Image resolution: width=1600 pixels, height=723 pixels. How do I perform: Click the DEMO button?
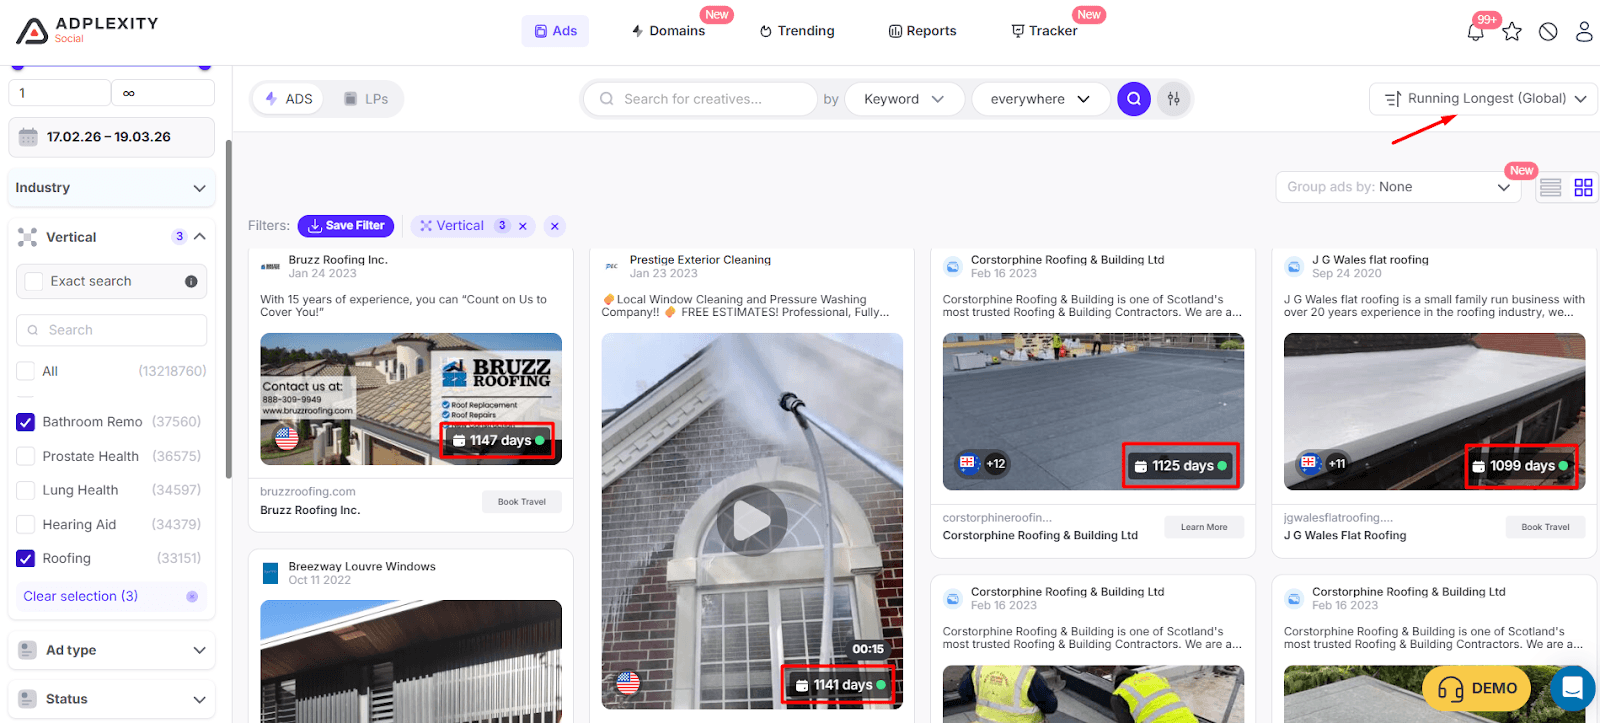(1478, 688)
